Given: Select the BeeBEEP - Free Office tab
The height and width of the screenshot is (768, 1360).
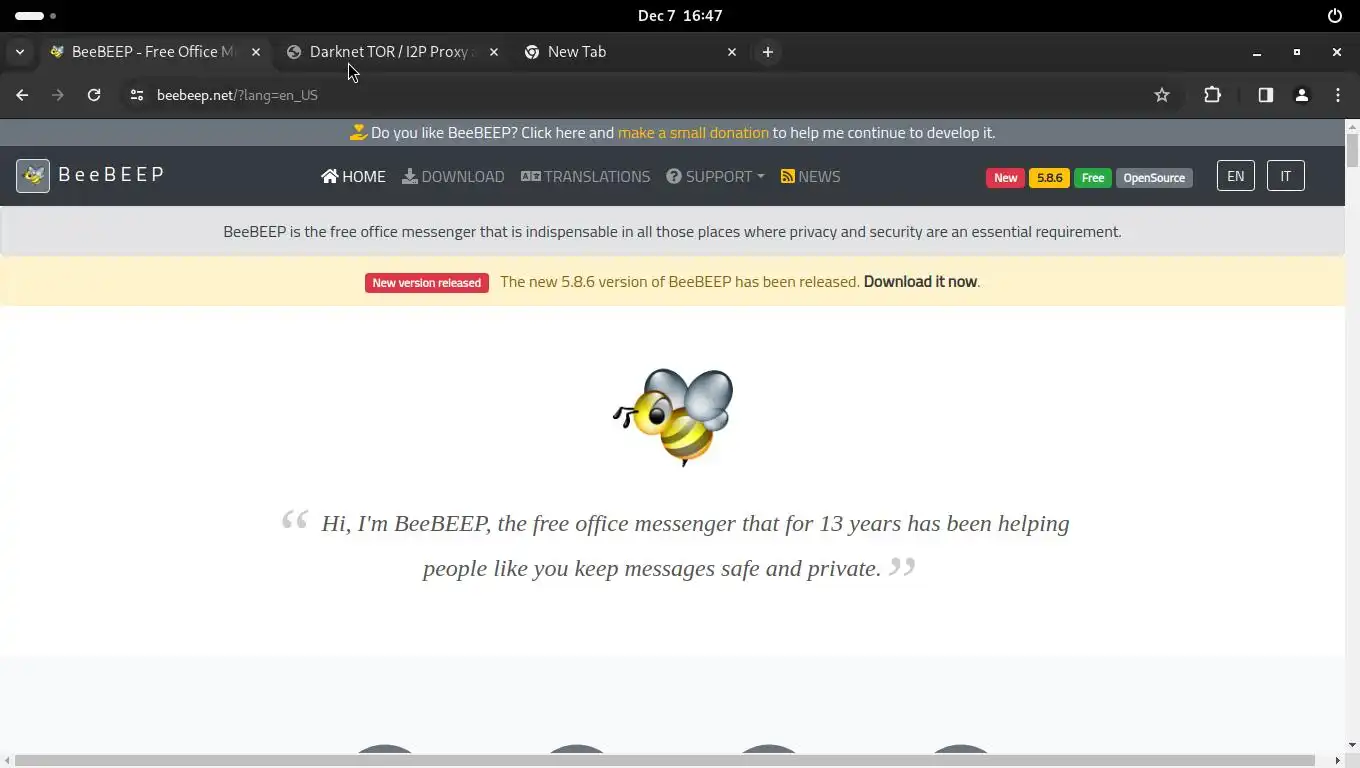Looking at the screenshot, I should click(154, 52).
